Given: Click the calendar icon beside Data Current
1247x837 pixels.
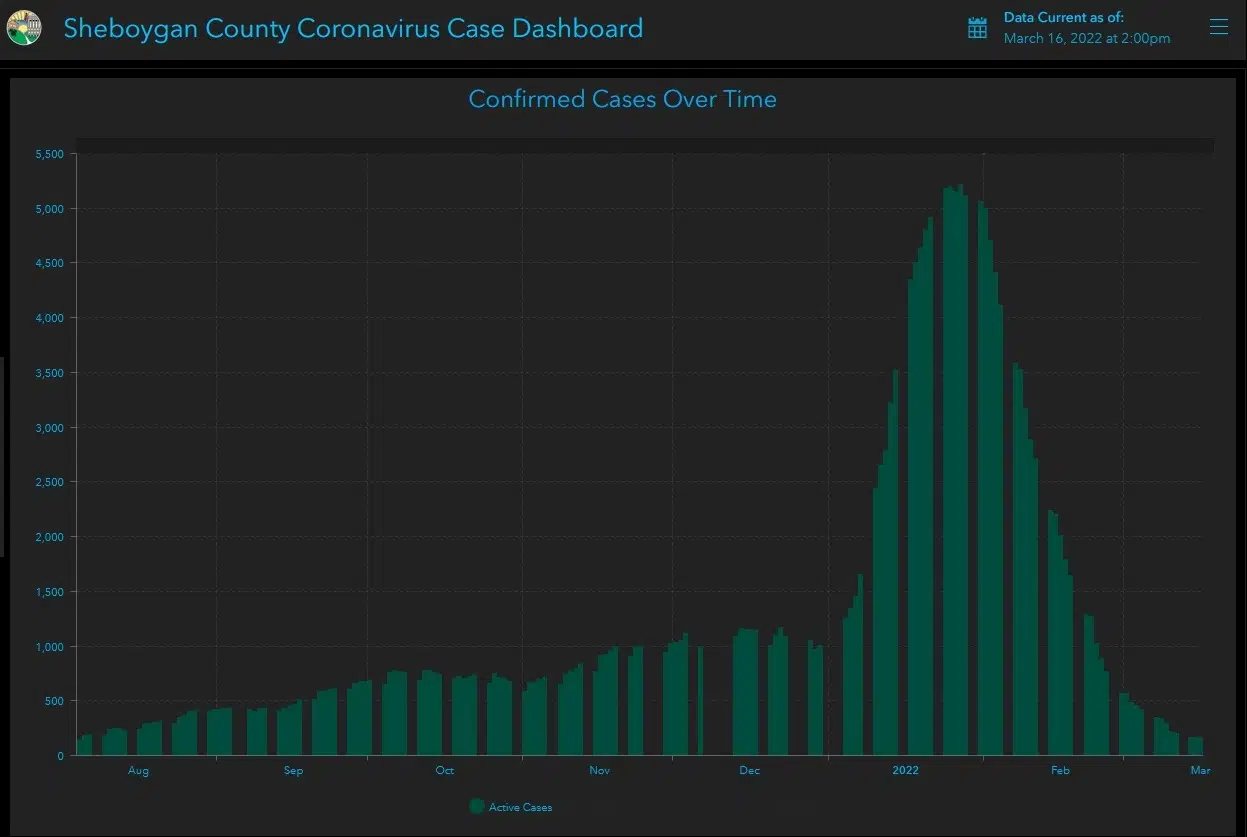Looking at the screenshot, I should [x=977, y=28].
